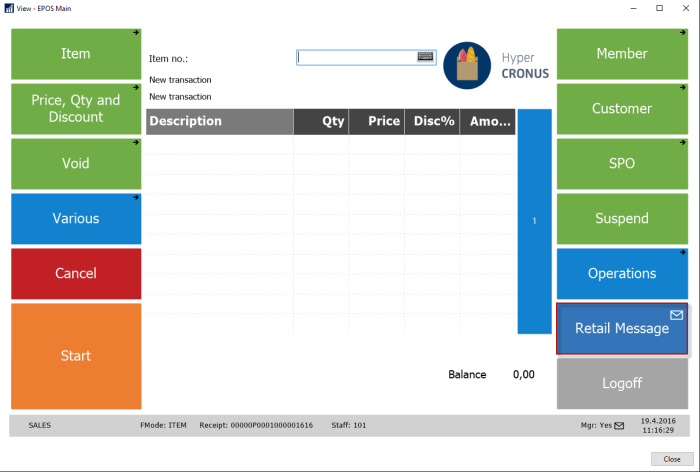Click the blue vertical page bar labeled 1
The image size is (700, 472).
click(x=534, y=221)
